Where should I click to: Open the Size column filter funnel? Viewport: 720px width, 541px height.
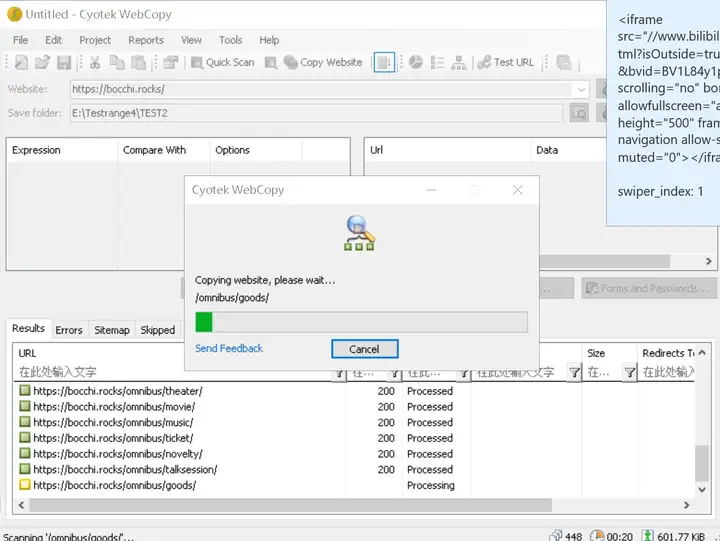pos(630,372)
